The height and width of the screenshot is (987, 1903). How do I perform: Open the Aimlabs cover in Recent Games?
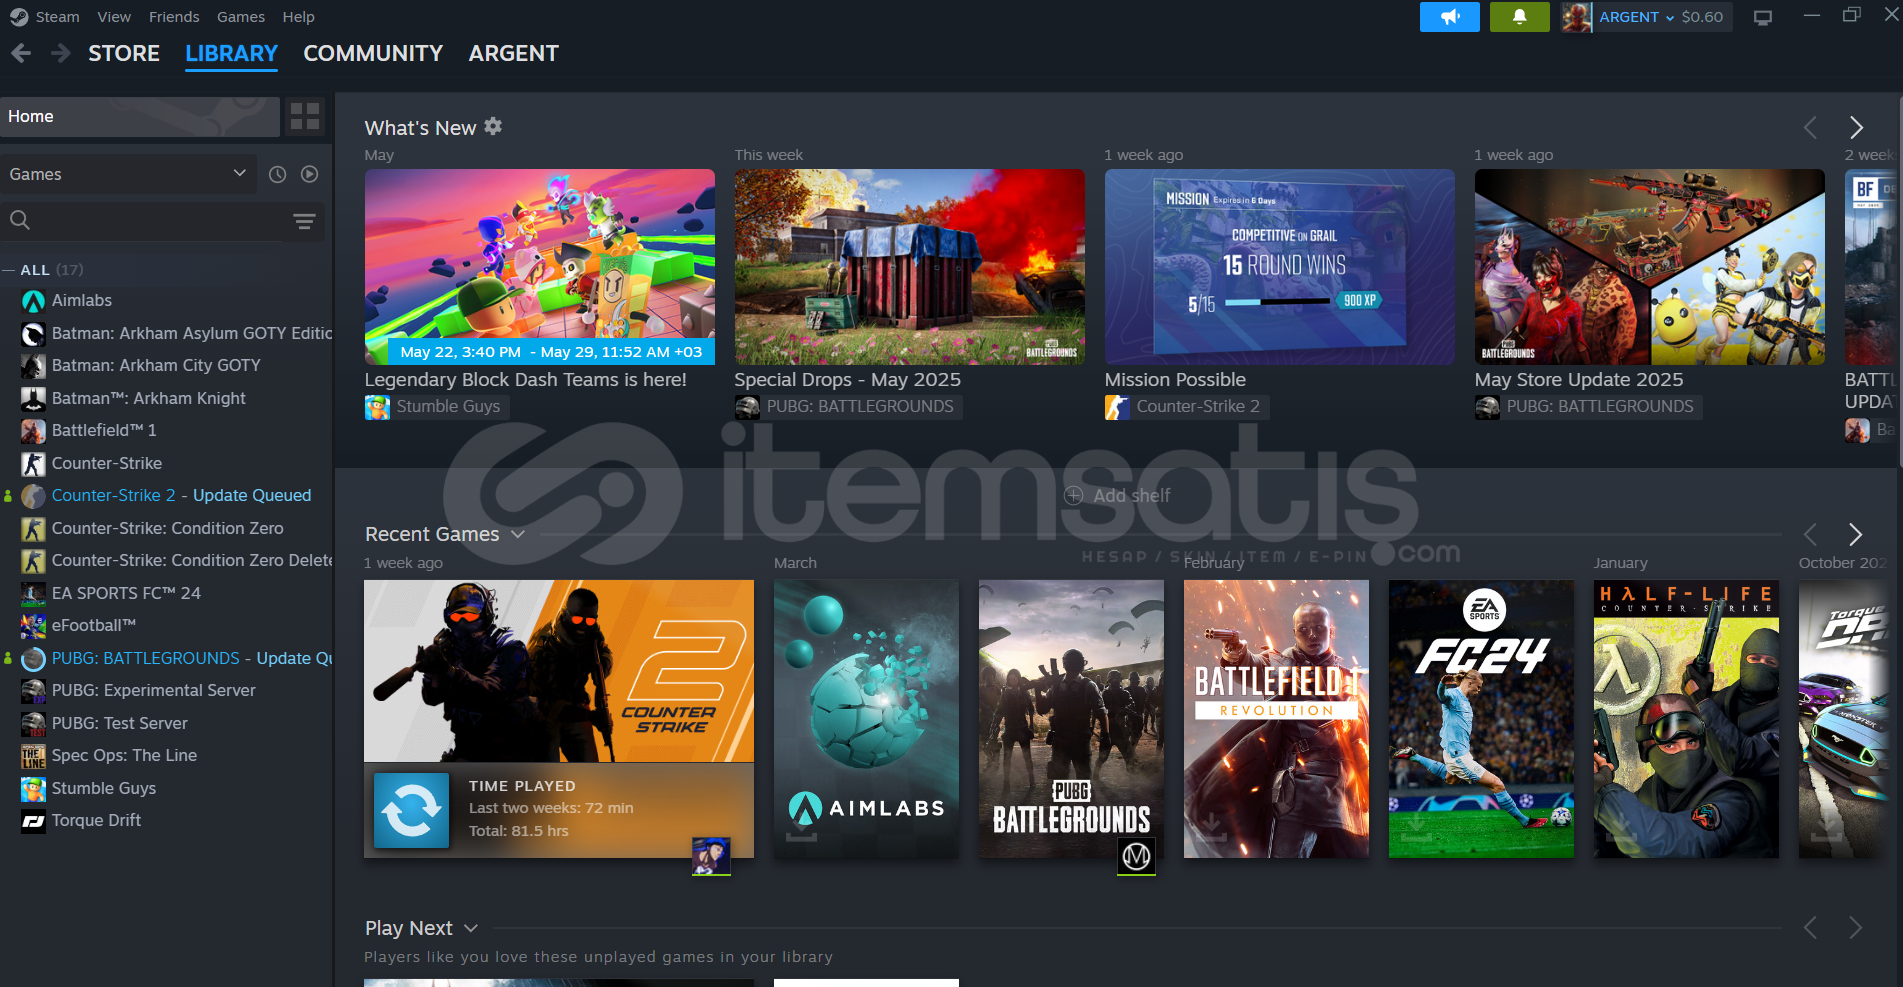[x=866, y=719]
